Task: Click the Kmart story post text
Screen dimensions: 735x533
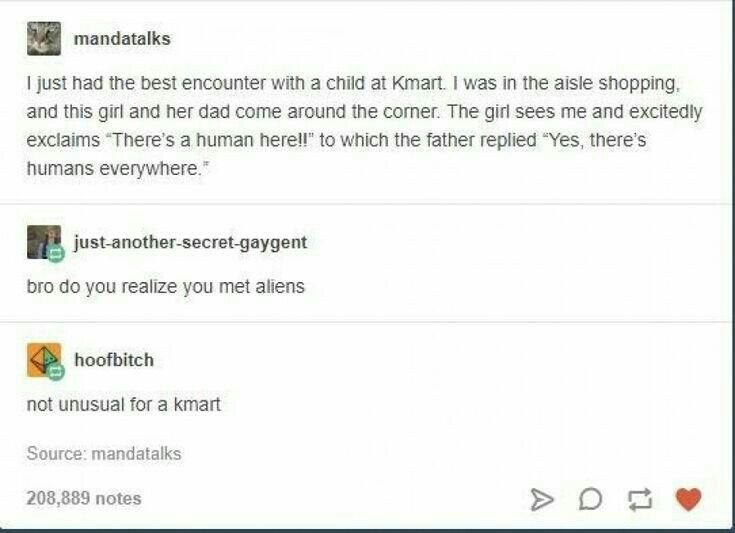Action: pos(364,126)
